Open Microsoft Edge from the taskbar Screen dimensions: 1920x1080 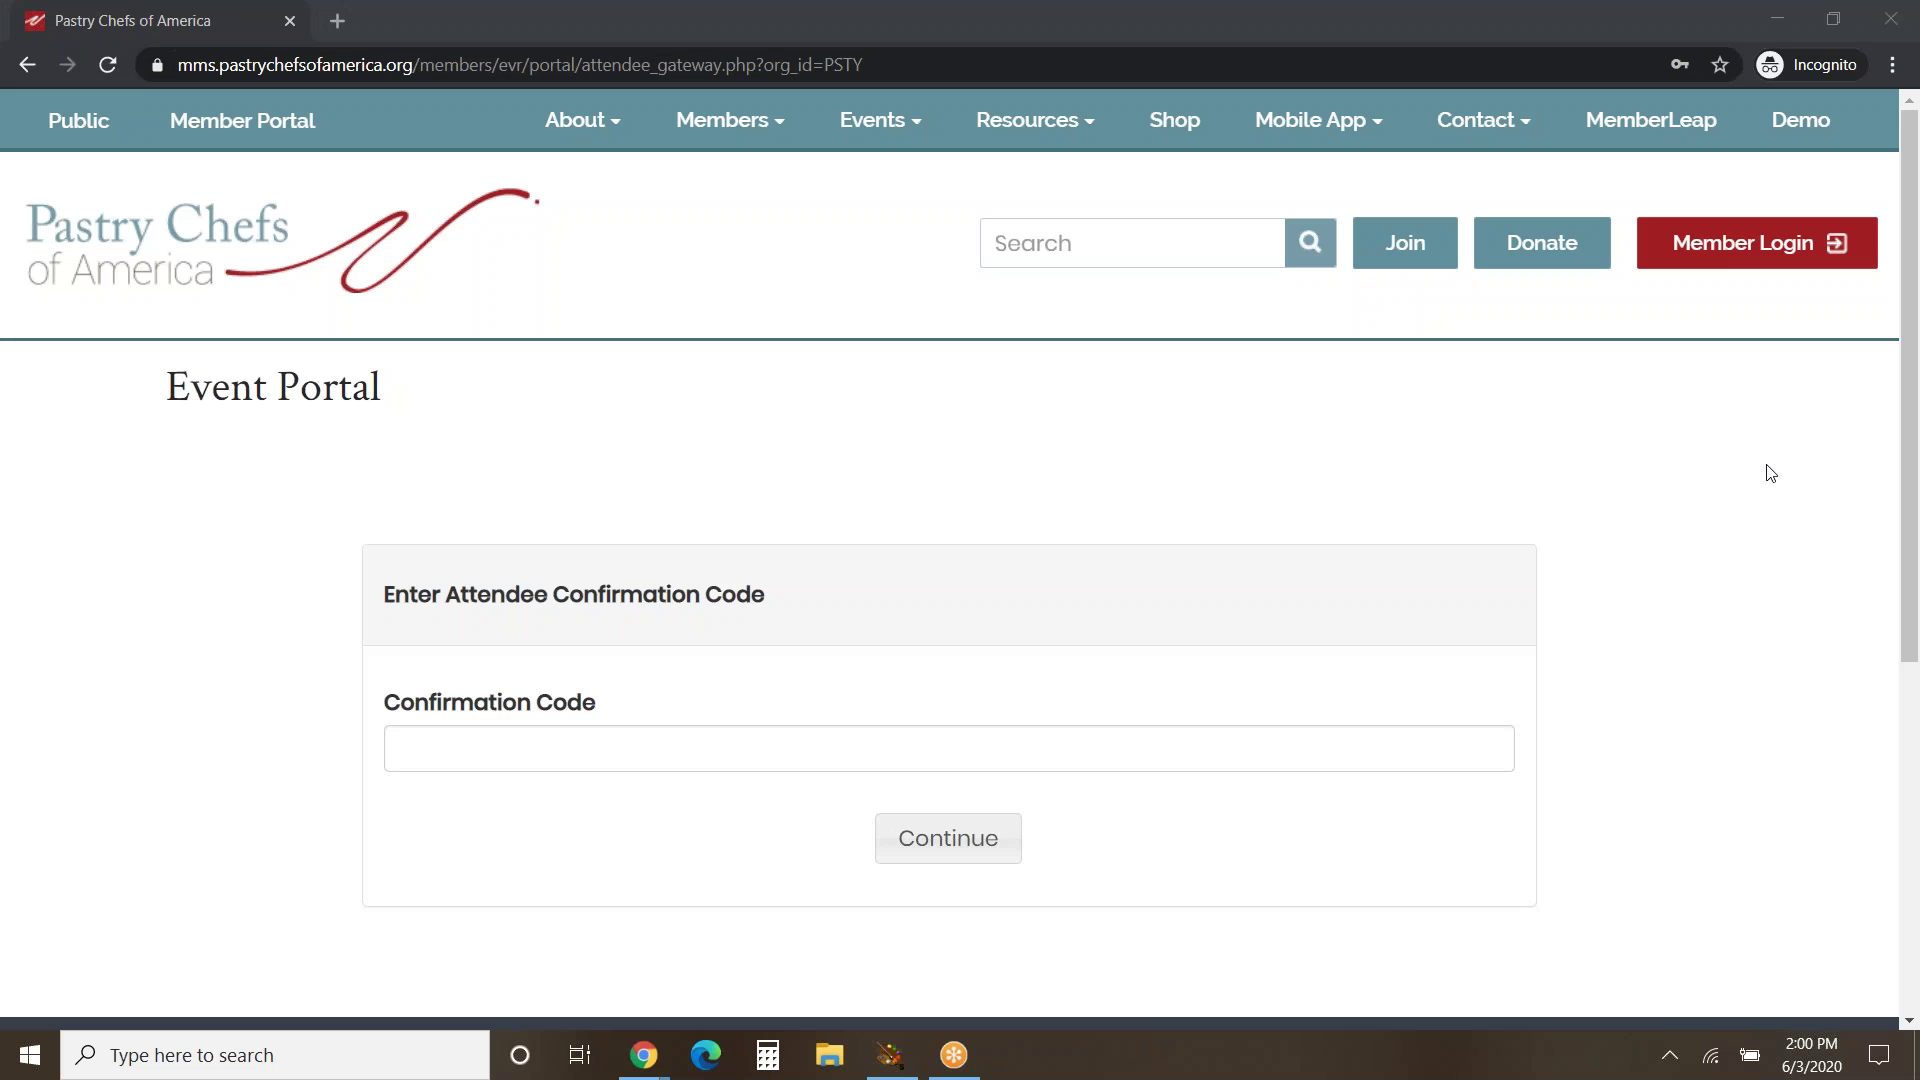pyautogui.click(x=706, y=1055)
